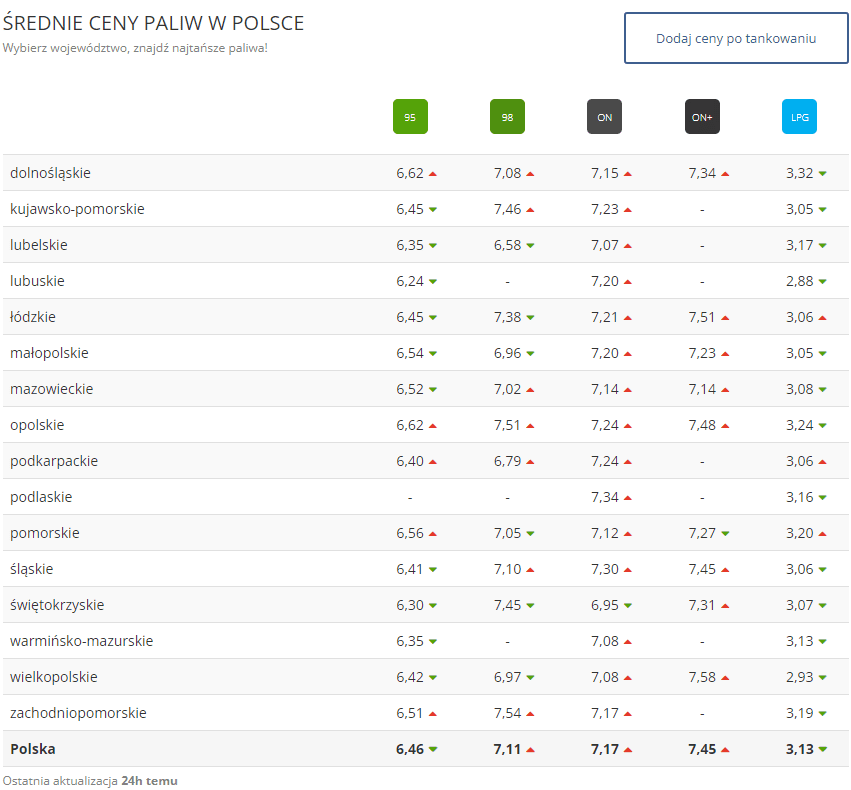Click the green 98 fuel badge
The width and height of the screenshot is (851, 790).
pyautogui.click(x=507, y=117)
